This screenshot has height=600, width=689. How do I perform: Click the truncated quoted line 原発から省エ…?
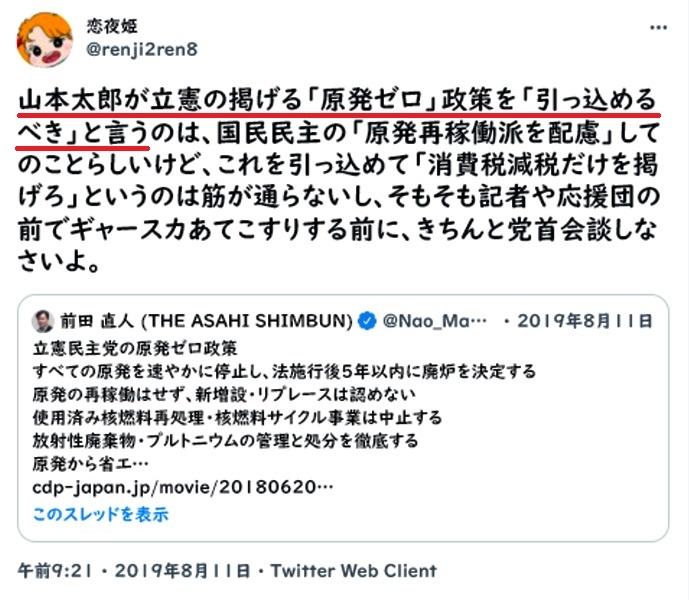point(91,464)
